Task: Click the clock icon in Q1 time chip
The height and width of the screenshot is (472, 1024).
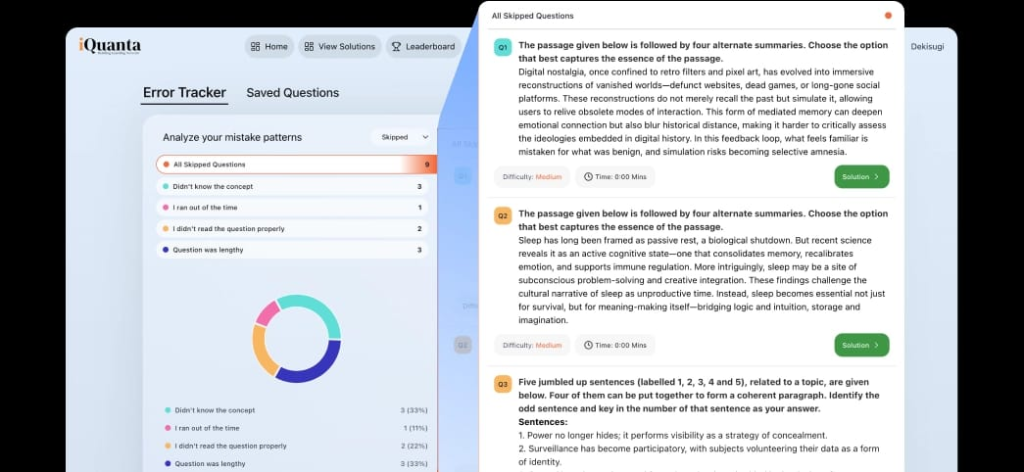Action: (588, 177)
